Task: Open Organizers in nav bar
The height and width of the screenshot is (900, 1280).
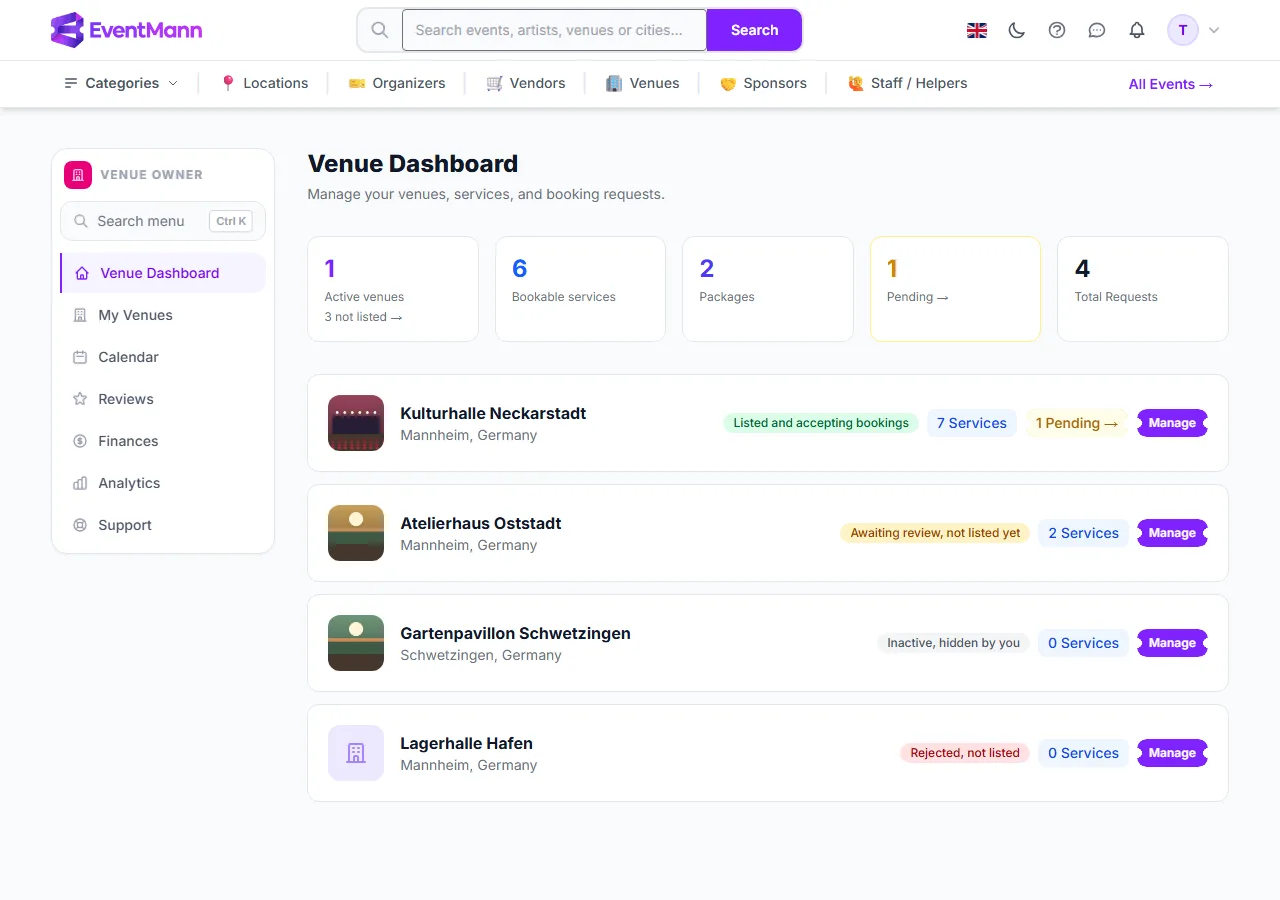Action: (x=397, y=83)
